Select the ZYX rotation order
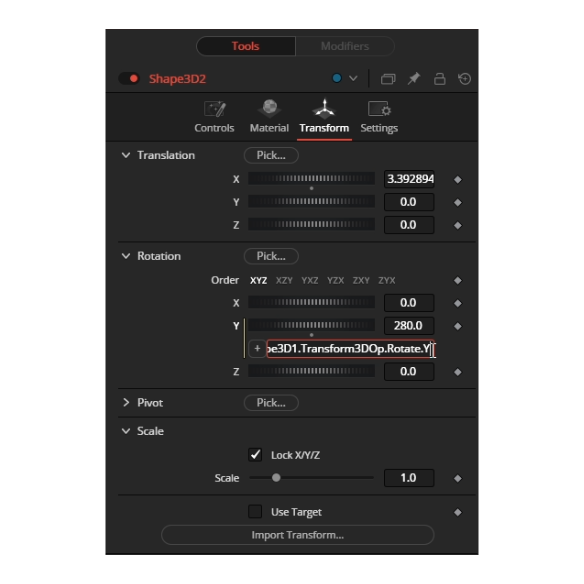Viewport: 584px width, 584px height. tap(387, 280)
